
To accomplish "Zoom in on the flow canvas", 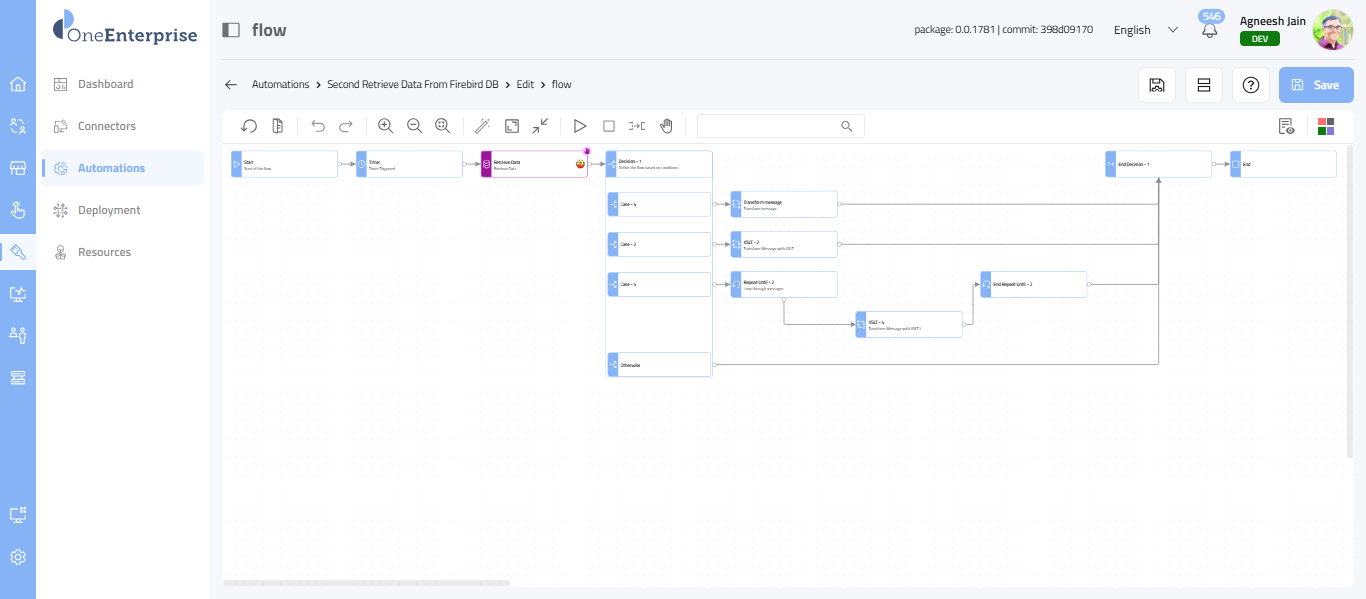I will tap(385, 126).
